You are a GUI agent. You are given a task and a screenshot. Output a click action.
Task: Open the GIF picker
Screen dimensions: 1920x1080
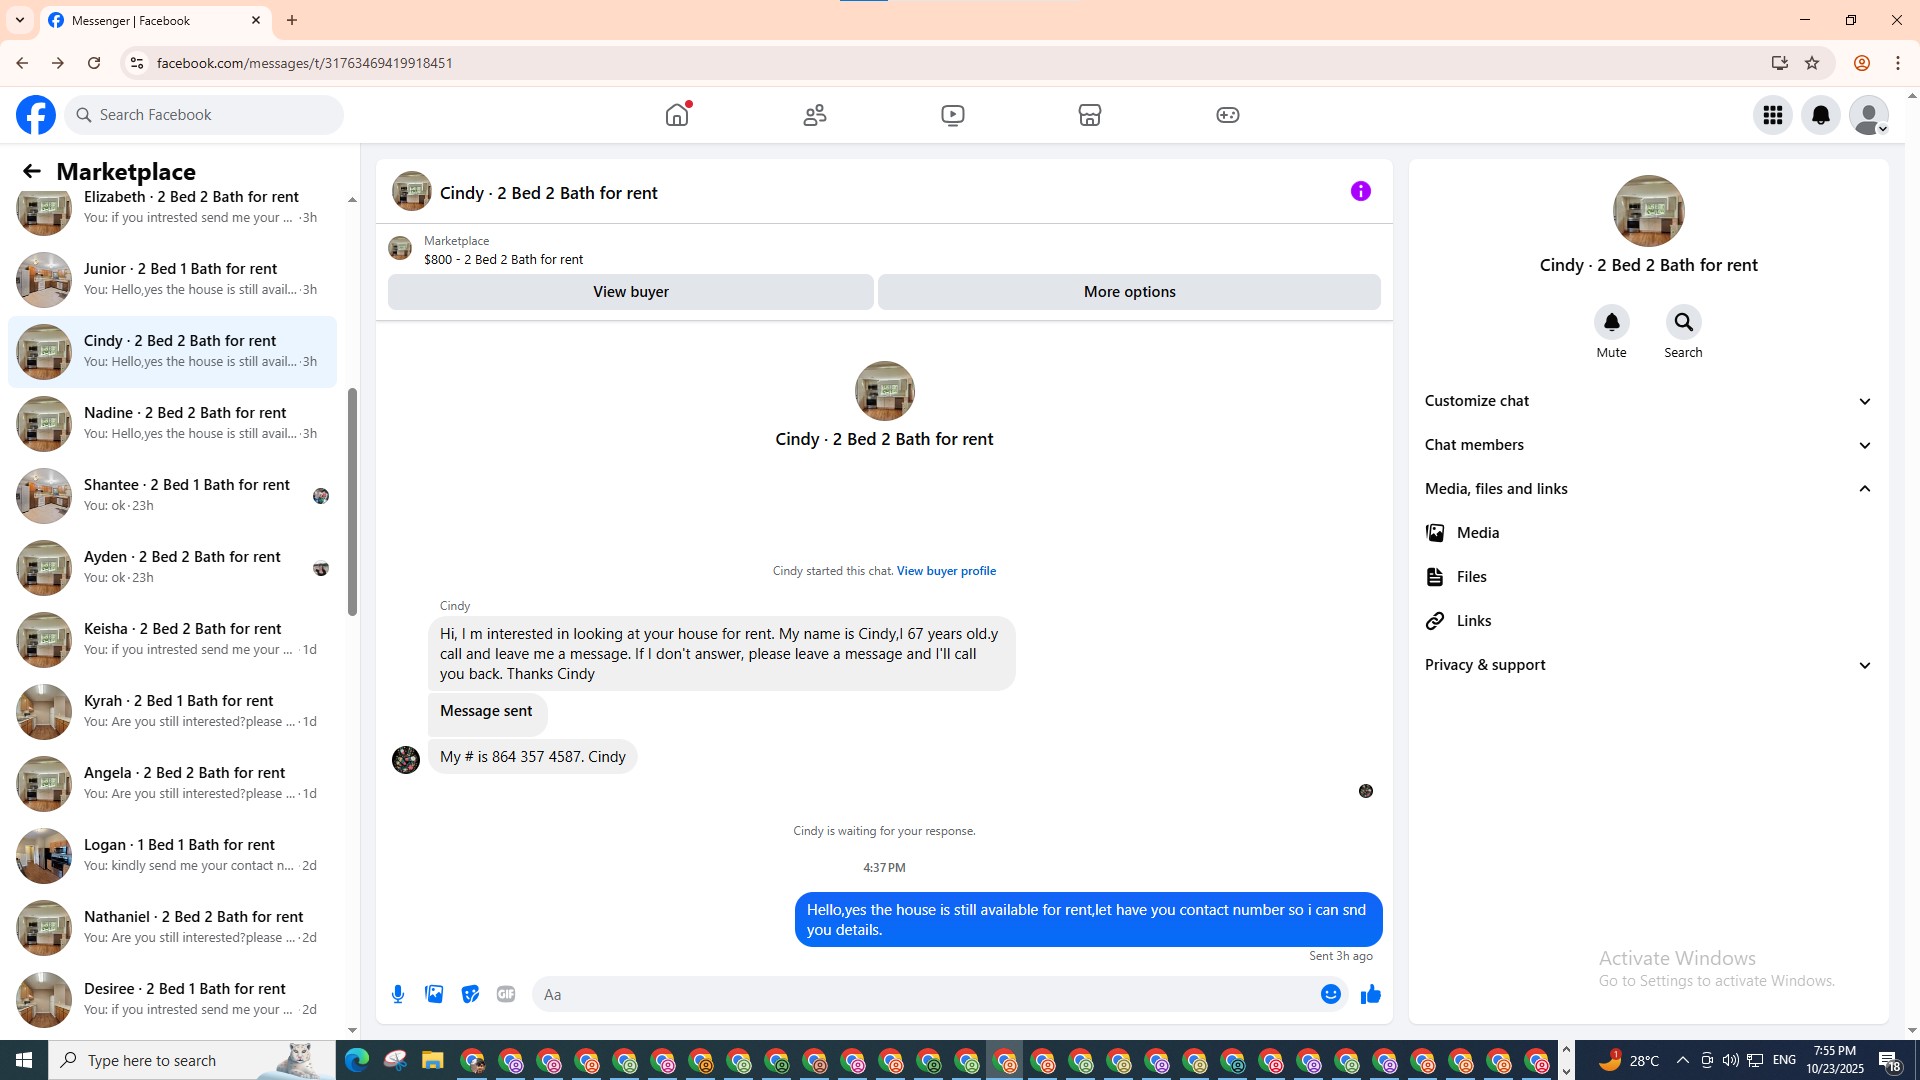pos(506,994)
